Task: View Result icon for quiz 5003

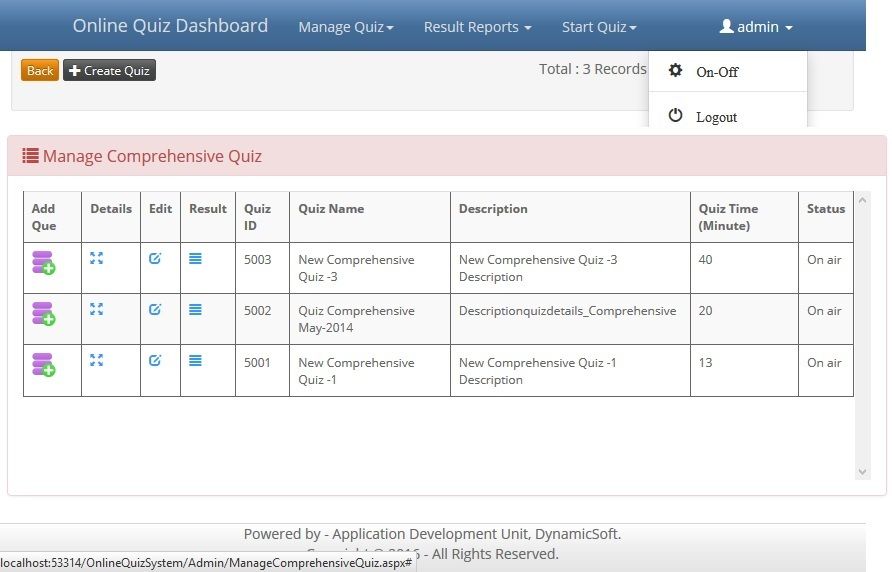Action: 195,258
